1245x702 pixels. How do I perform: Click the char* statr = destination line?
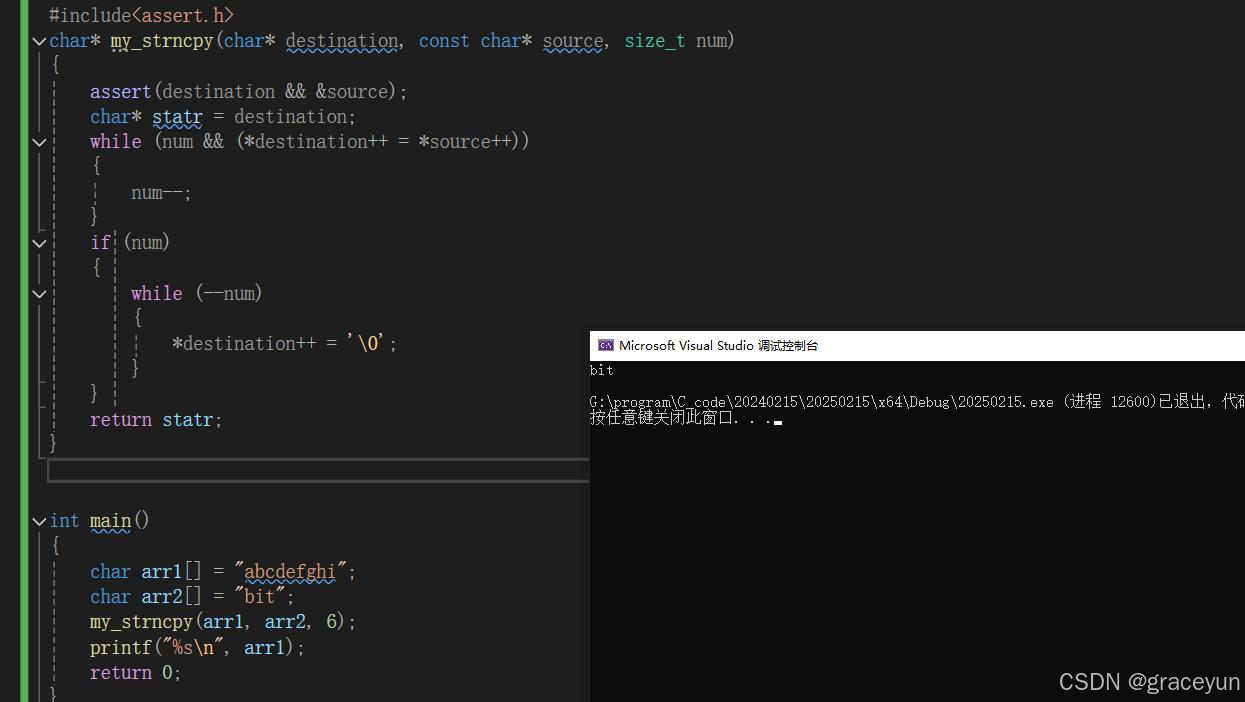223,117
